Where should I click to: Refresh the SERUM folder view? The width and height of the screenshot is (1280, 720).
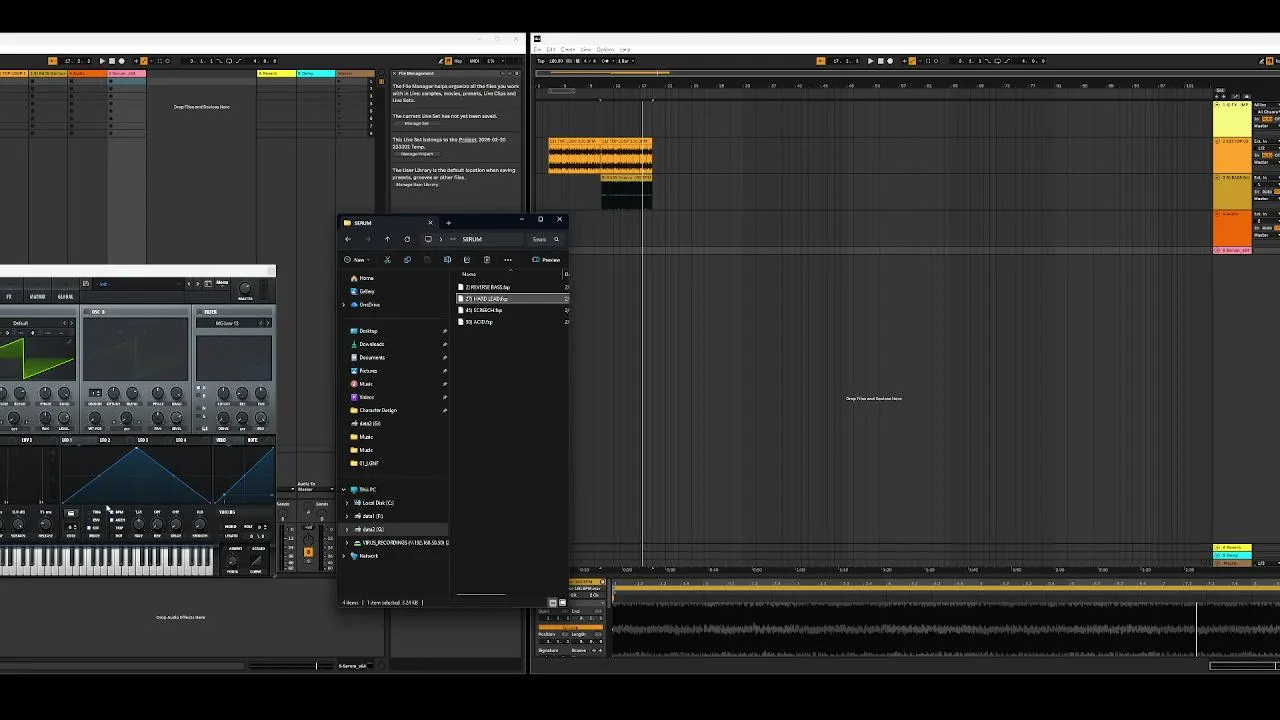(407, 239)
